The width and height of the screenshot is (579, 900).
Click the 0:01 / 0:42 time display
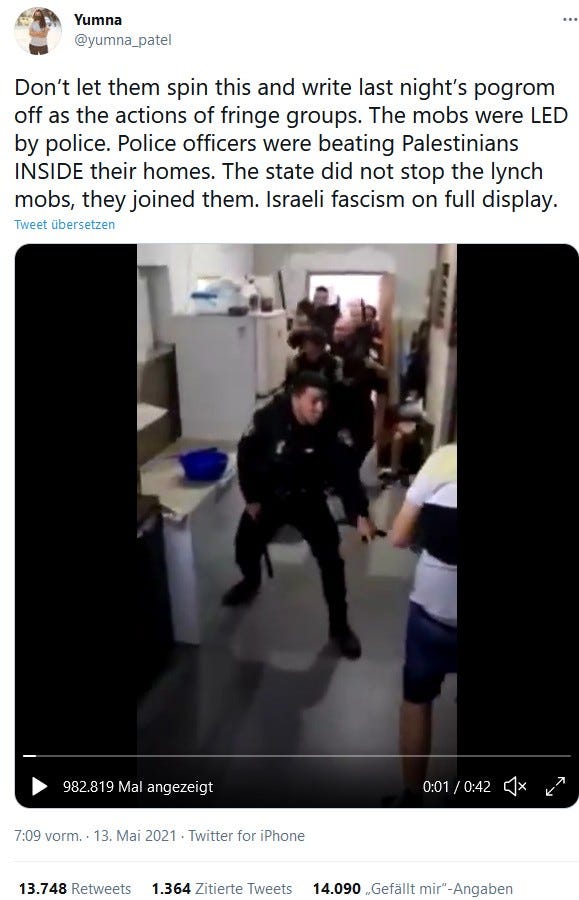pyautogui.click(x=457, y=786)
